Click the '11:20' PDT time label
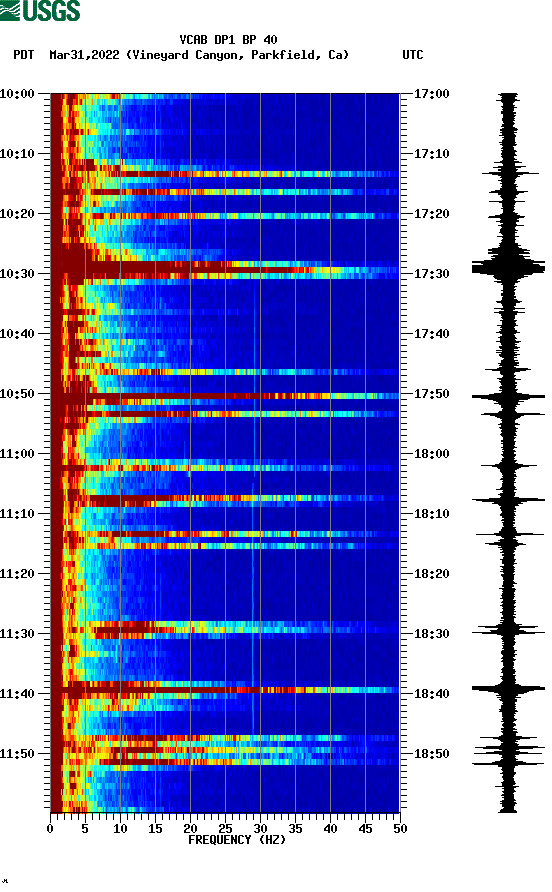The width and height of the screenshot is (552, 892). coord(17,573)
